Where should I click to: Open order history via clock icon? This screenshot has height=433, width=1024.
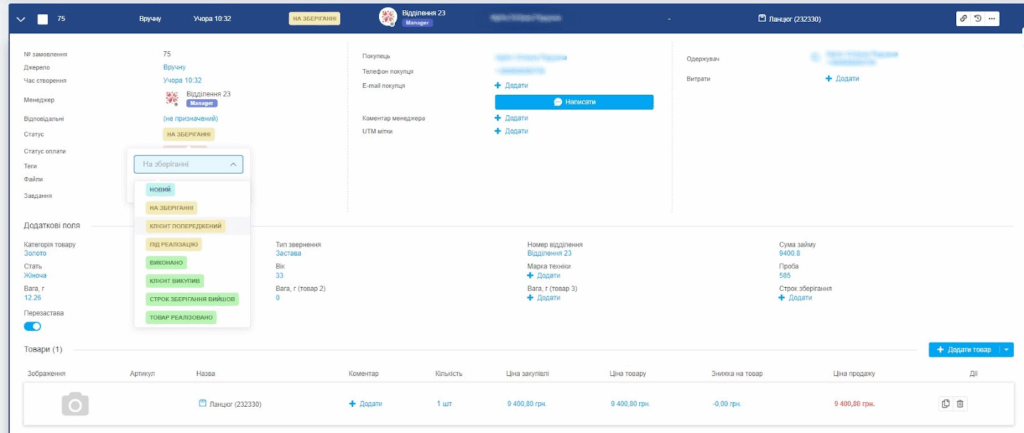tap(977, 19)
